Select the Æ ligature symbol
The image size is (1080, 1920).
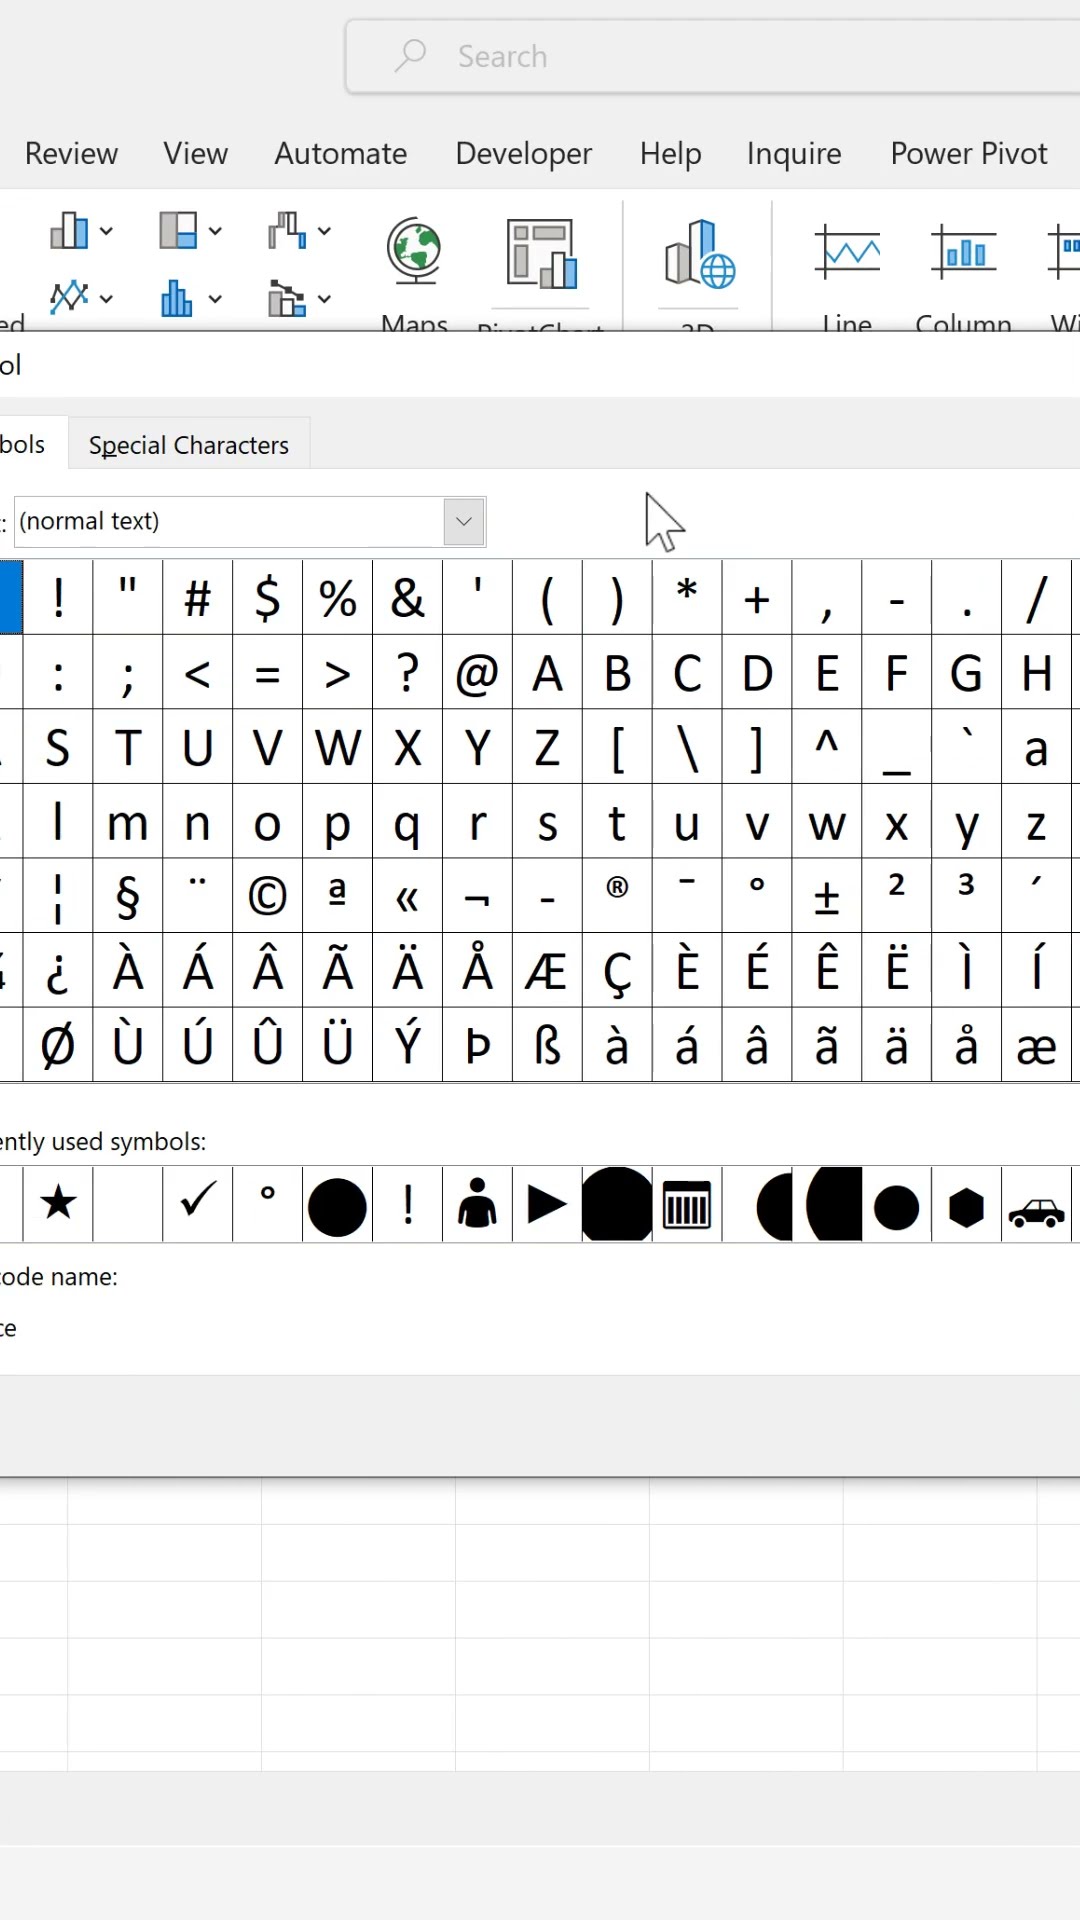click(547, 970)
